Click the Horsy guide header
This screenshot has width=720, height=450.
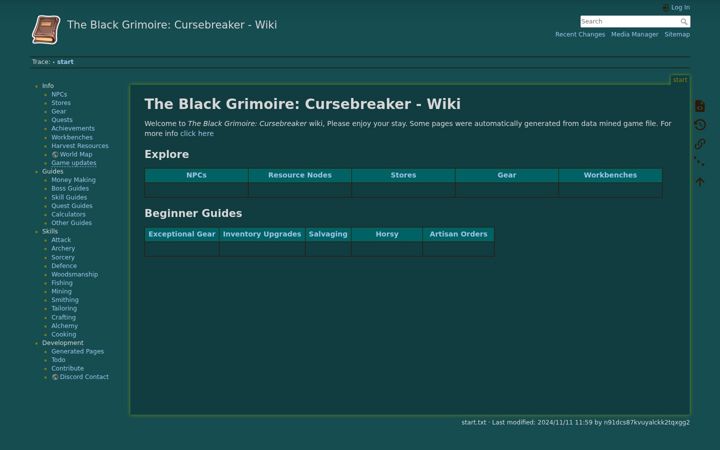coord(387,234)
